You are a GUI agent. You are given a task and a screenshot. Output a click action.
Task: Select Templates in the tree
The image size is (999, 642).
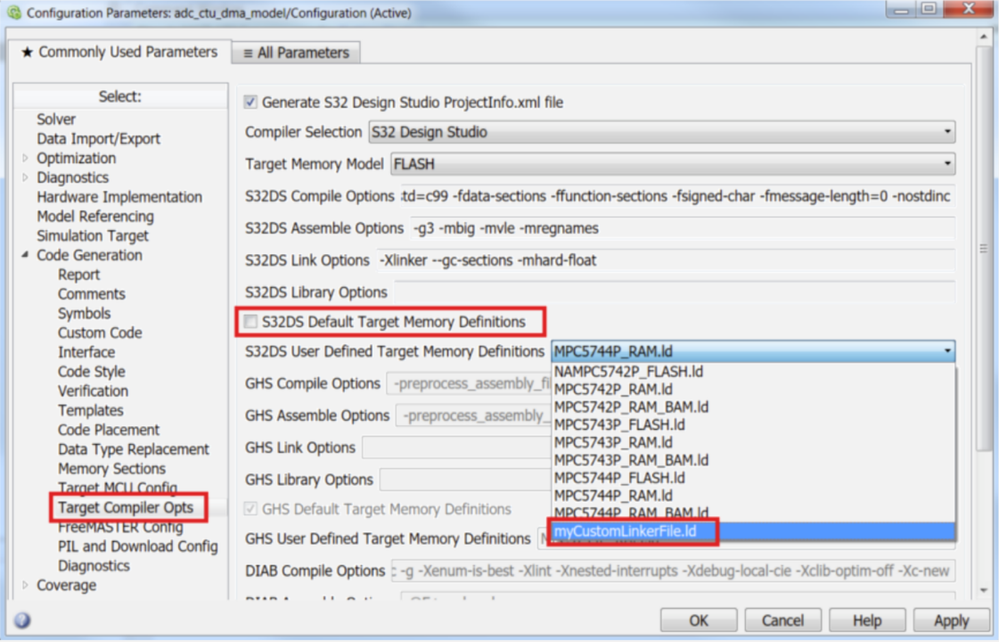[x=90, y=410]
